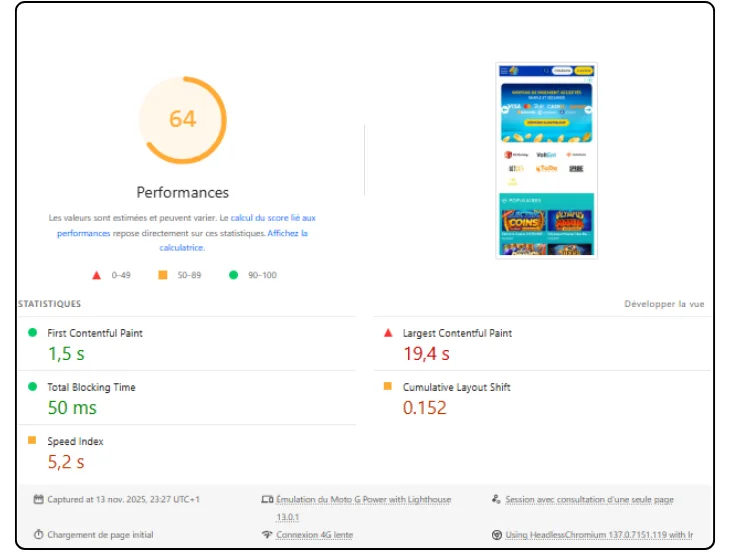The width and height of the screenshot is (729, 556).
Task: Click the orange square beside Cumulative Layout Shift
Action: click(x=388, y=387)
